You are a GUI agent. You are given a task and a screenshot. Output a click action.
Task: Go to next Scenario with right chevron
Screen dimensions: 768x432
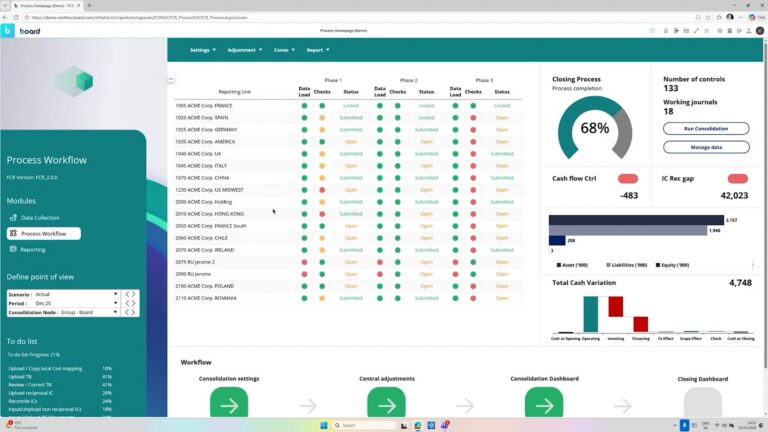pyautogui.click(x=133, y=294)
